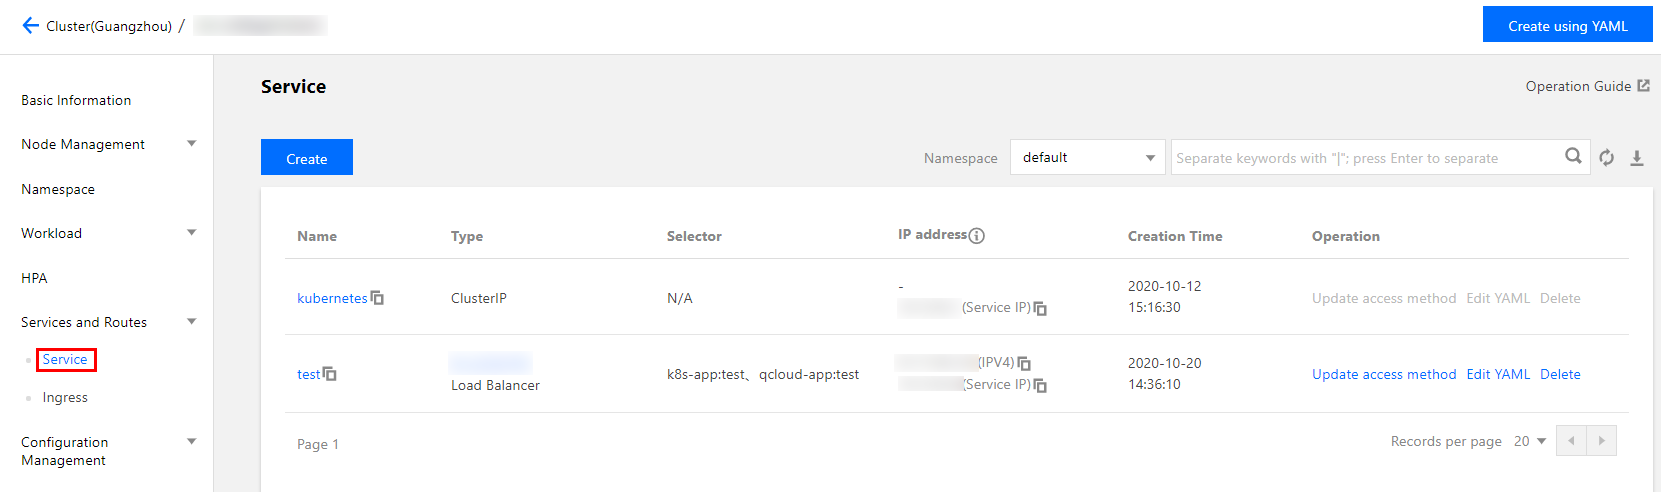Click the search magnifier icon
This screenshot has width=1661, height=492.
point(1573,156)
